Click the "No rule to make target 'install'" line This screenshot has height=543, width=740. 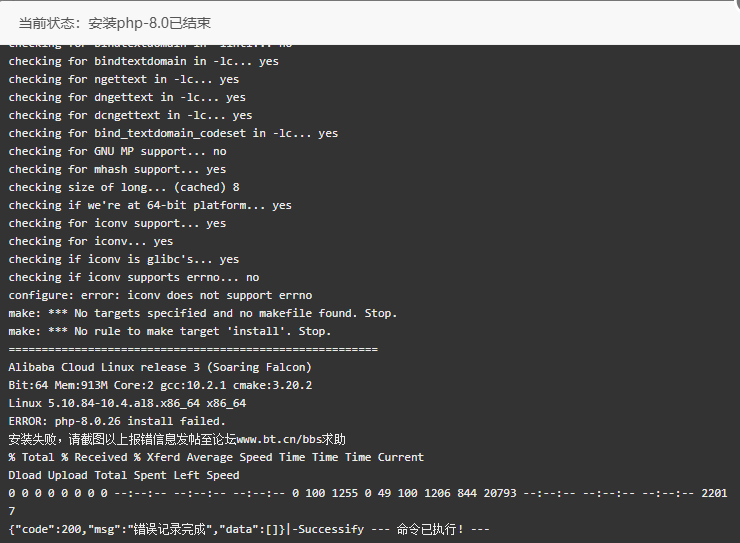[170, 331]
